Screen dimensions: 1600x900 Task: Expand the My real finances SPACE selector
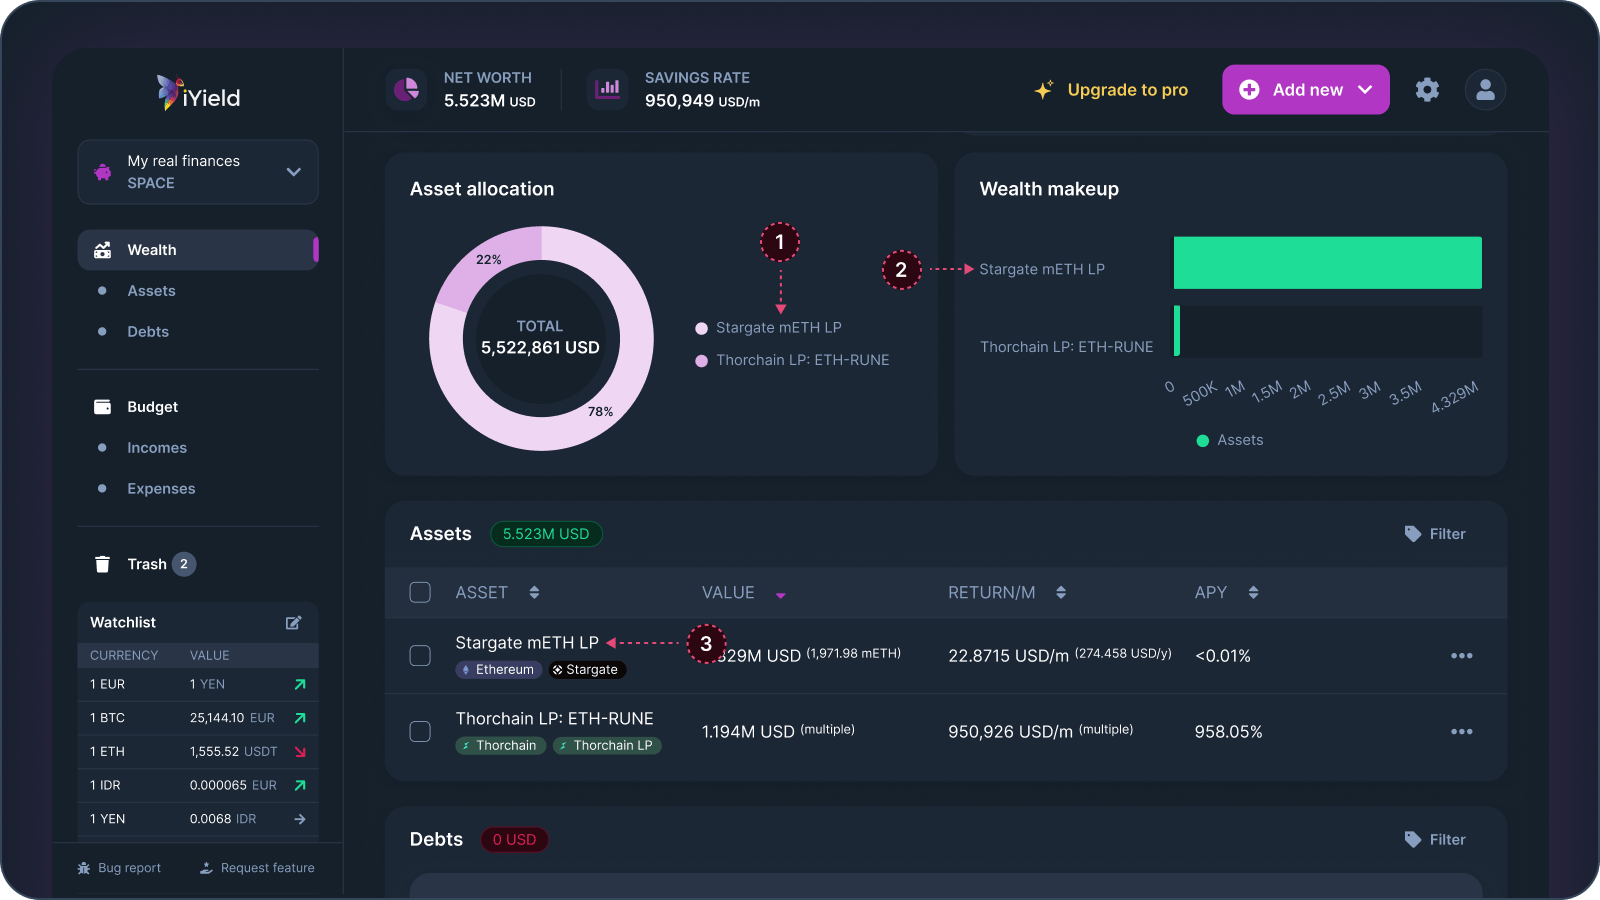(293, 171)
